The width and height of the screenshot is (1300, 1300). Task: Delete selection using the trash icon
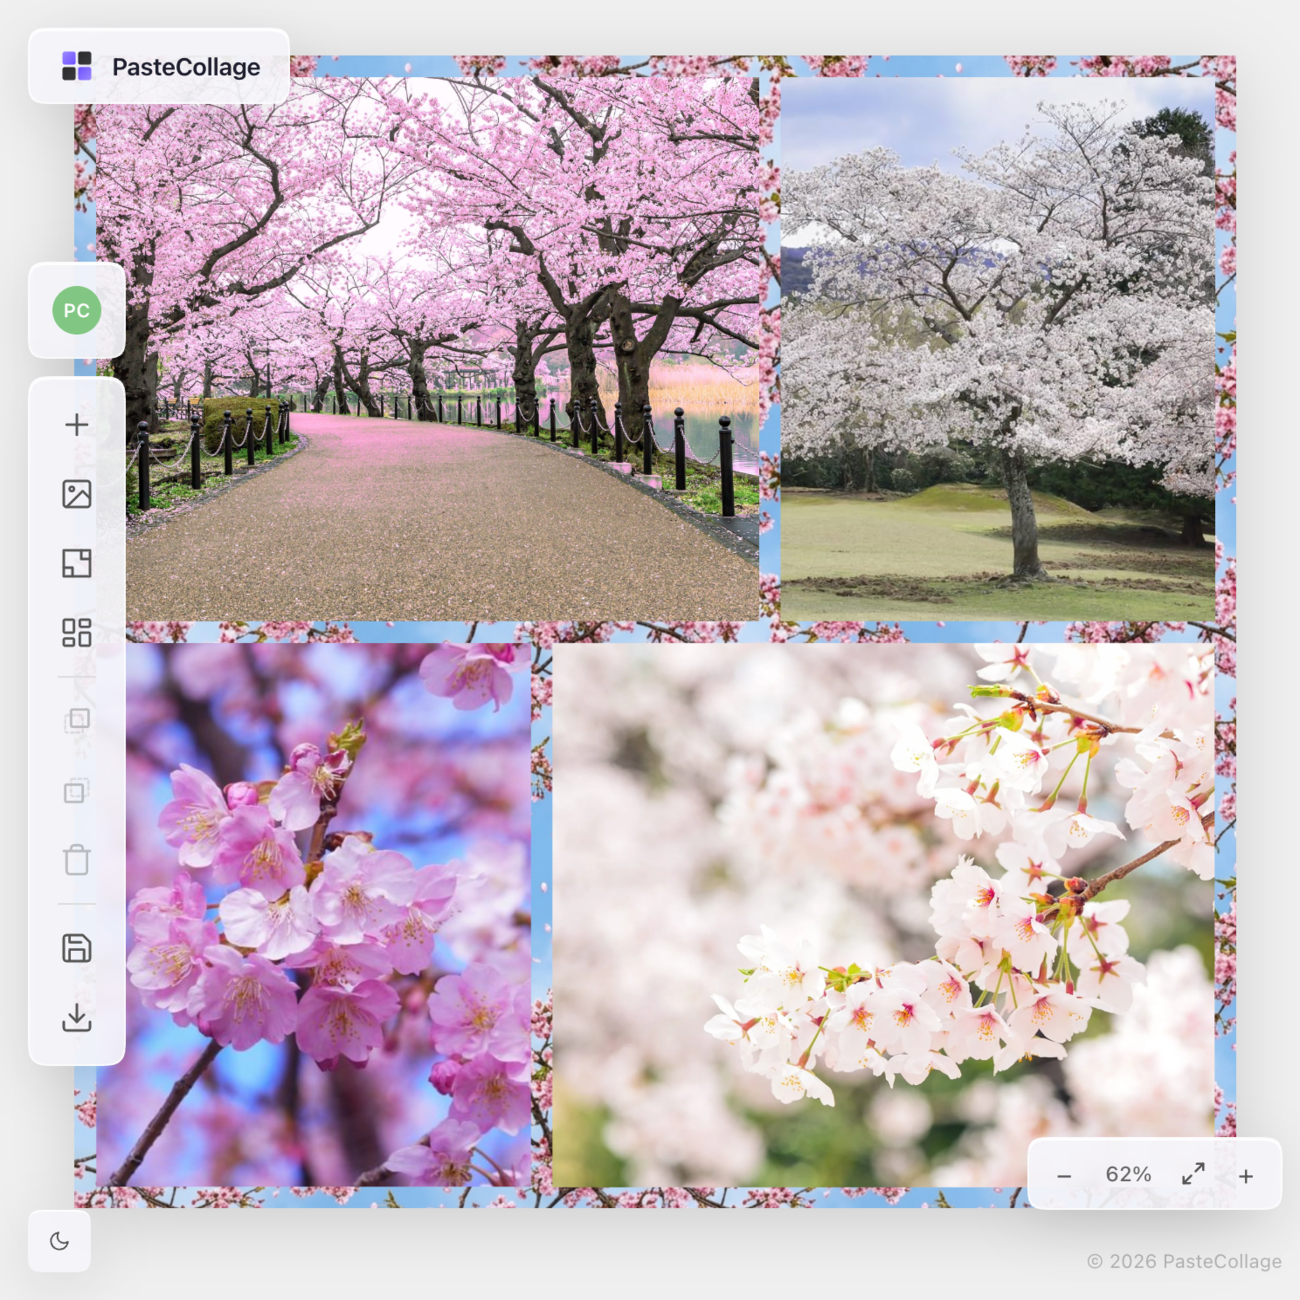(x=77, y=859)
